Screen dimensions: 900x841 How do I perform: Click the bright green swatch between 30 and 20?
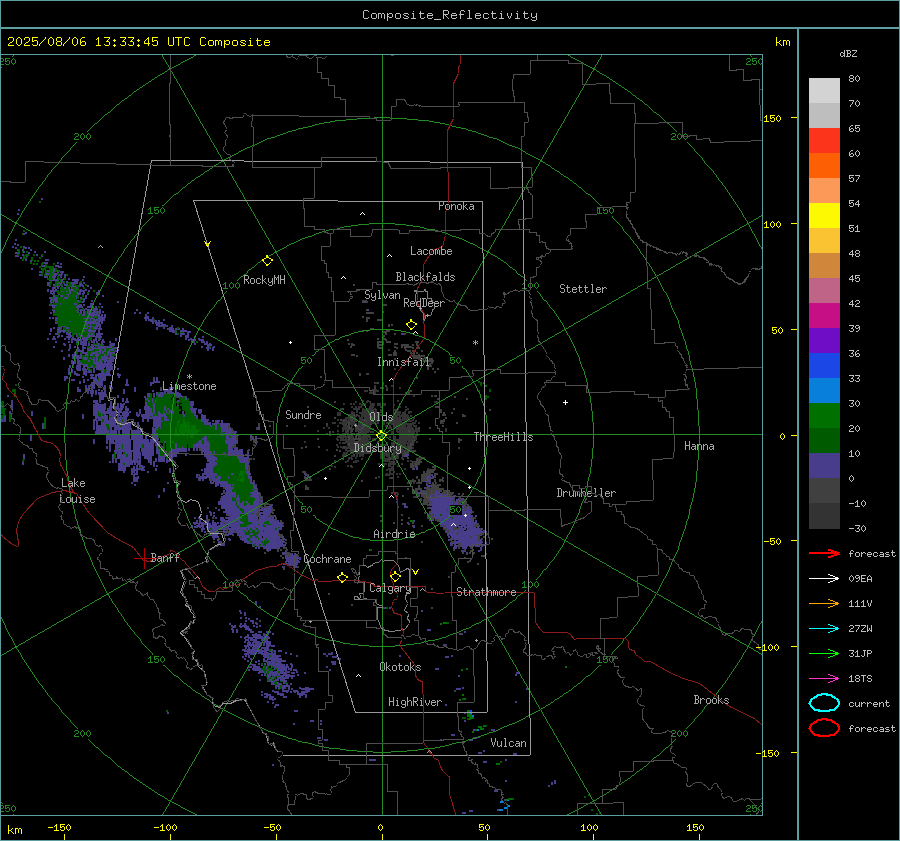(824, 416)
